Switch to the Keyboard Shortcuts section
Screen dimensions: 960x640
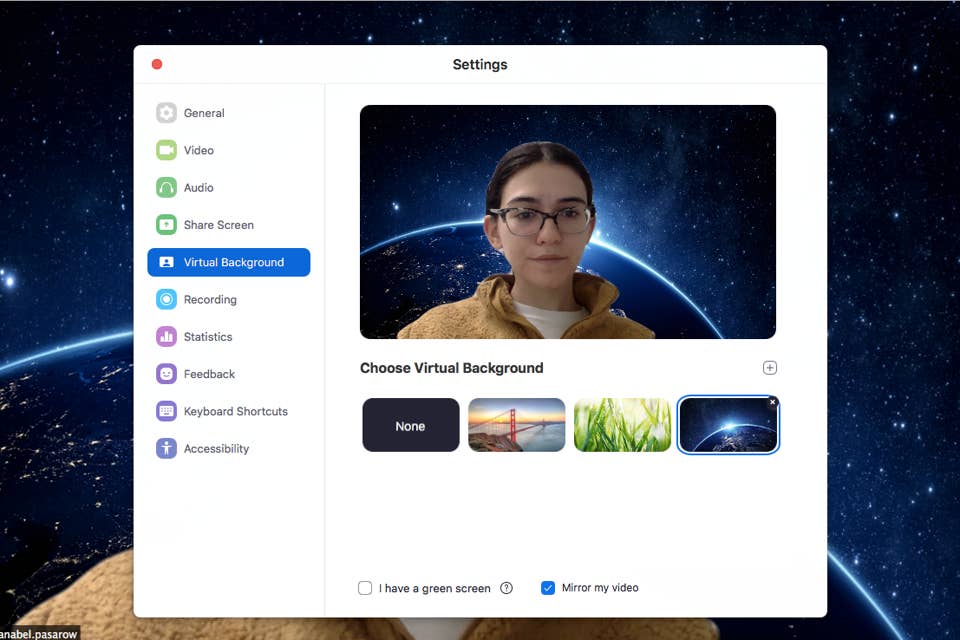235,412
